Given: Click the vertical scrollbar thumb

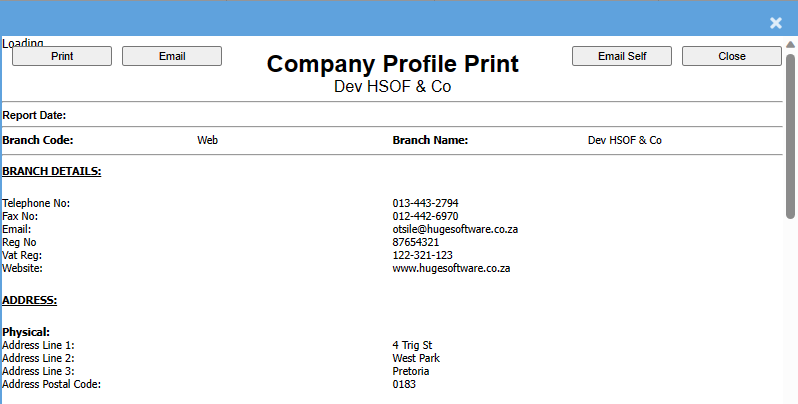Looking at the screenshot, I should (790, 135).
